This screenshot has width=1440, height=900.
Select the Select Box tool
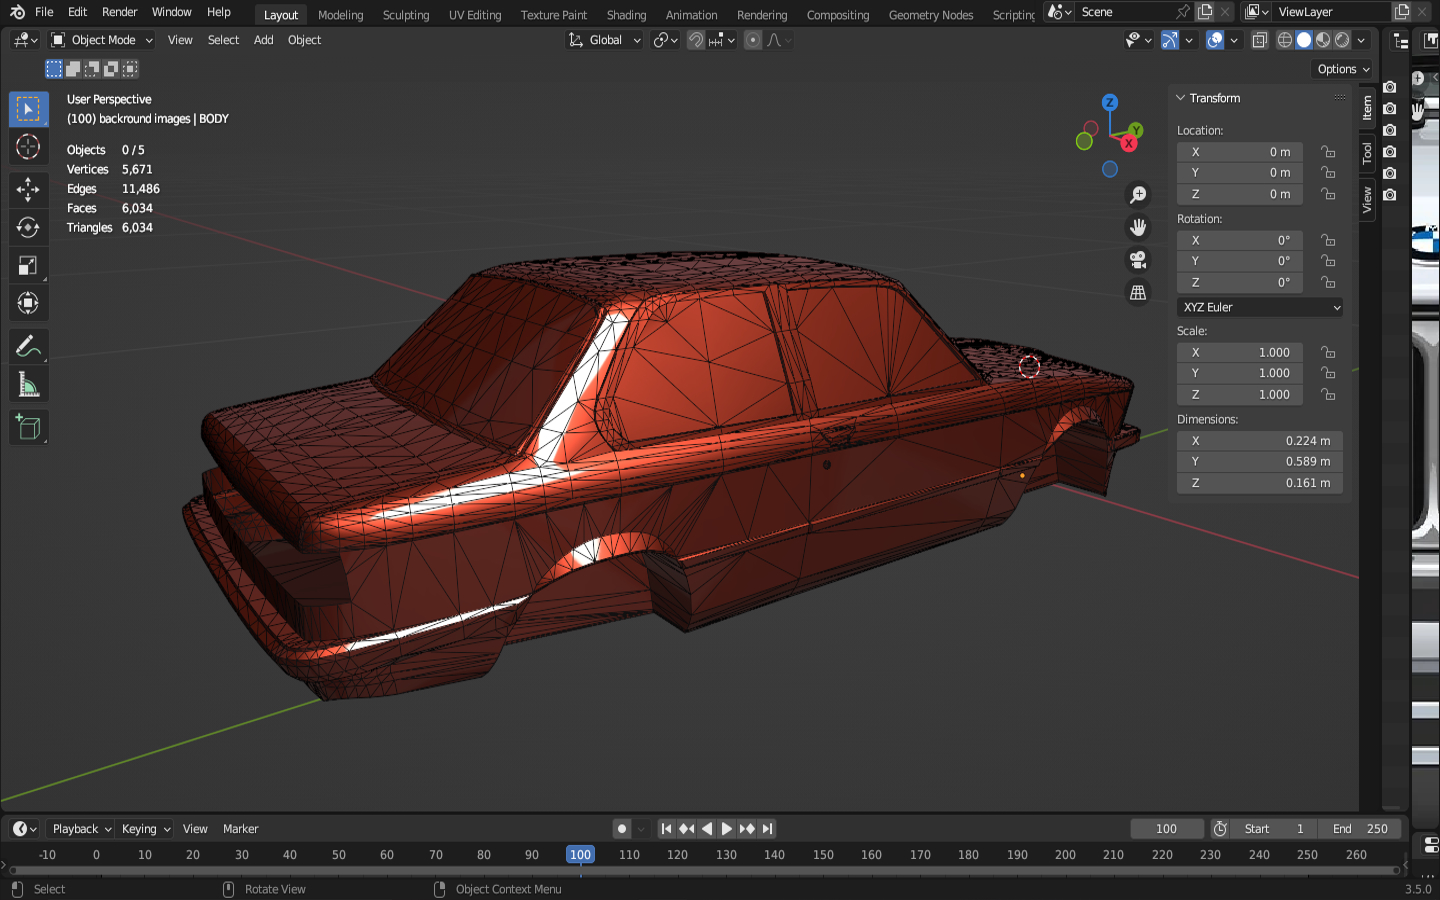pyautogui.click(x=28, y=109)
